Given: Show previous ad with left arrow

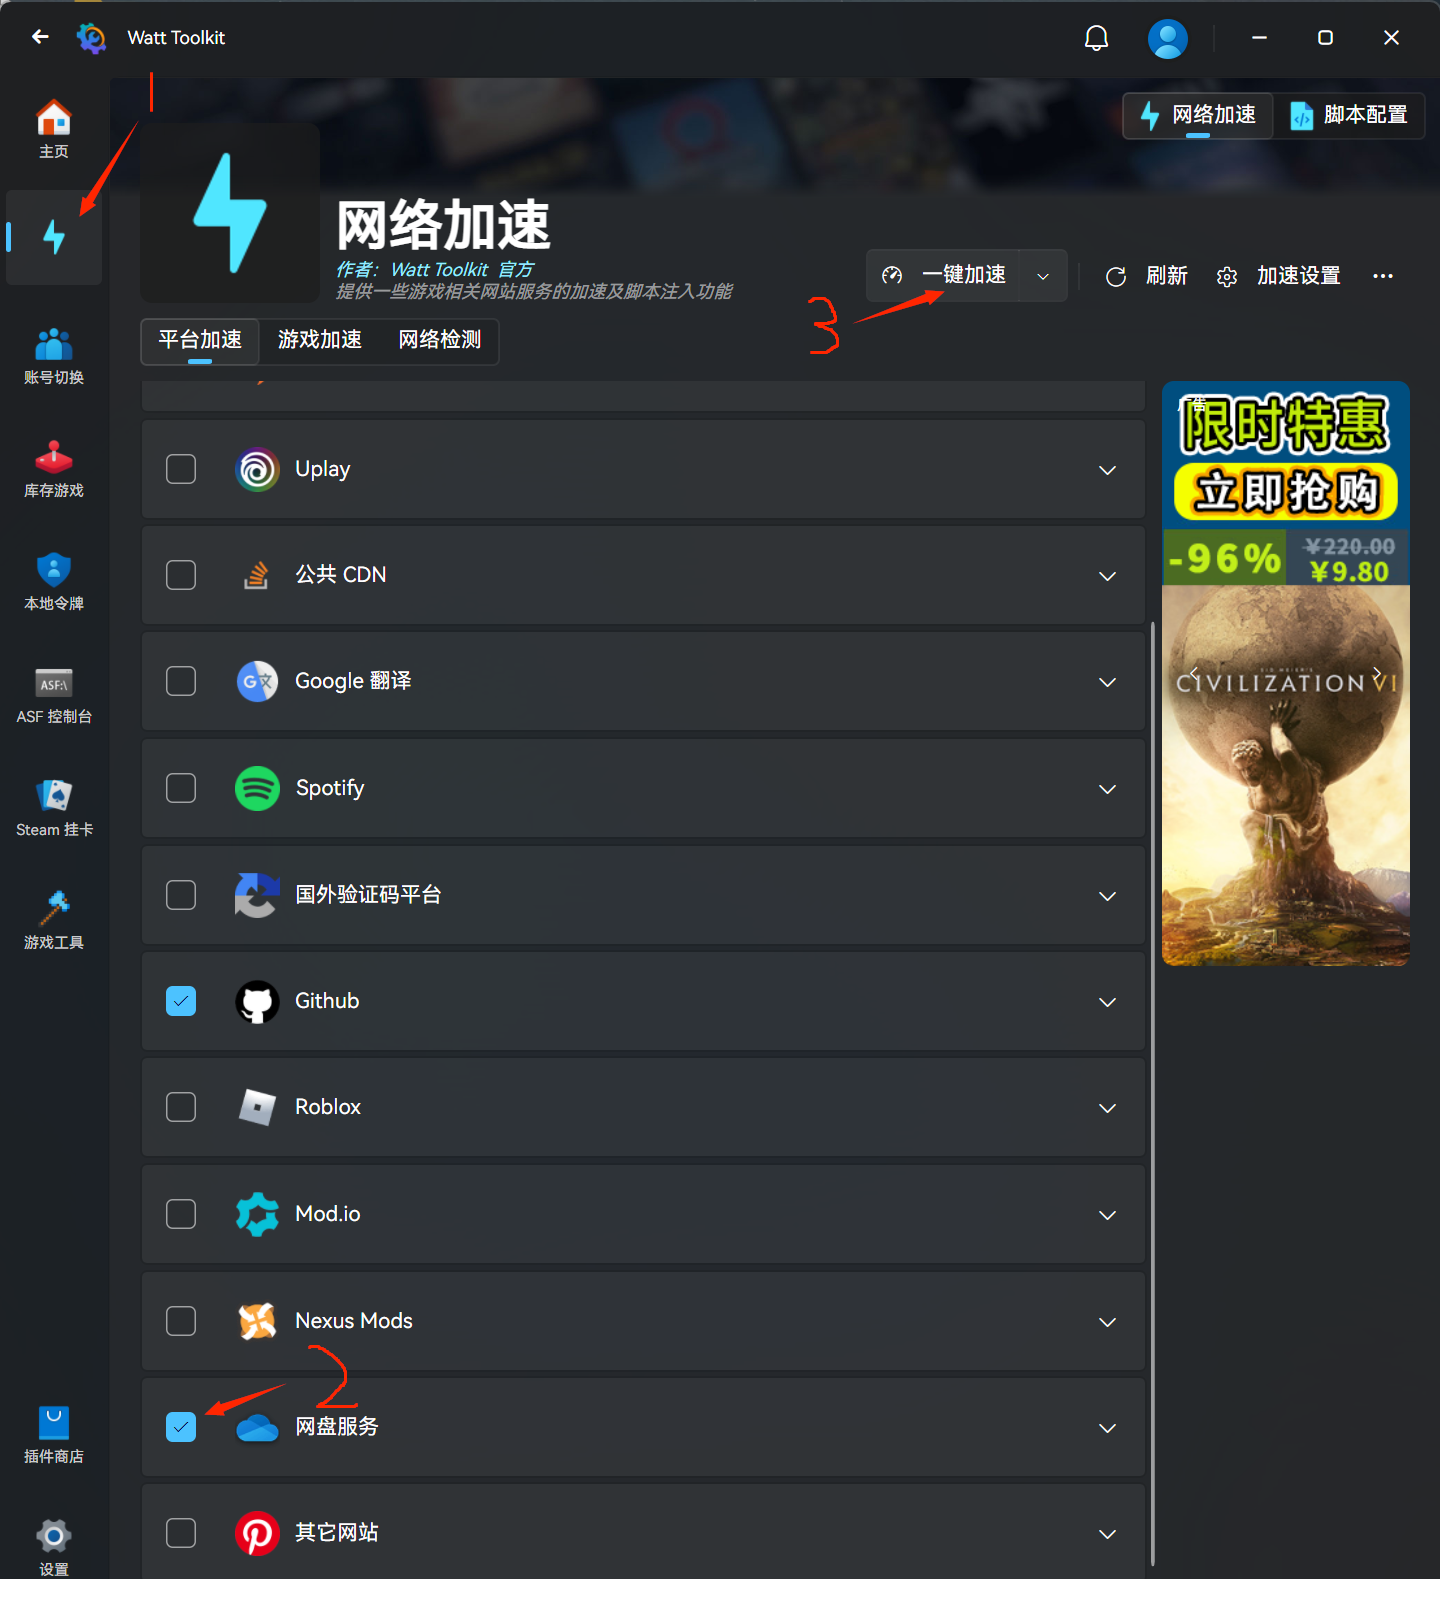Looking at the screenshot, I should (x=1194, y=673).
